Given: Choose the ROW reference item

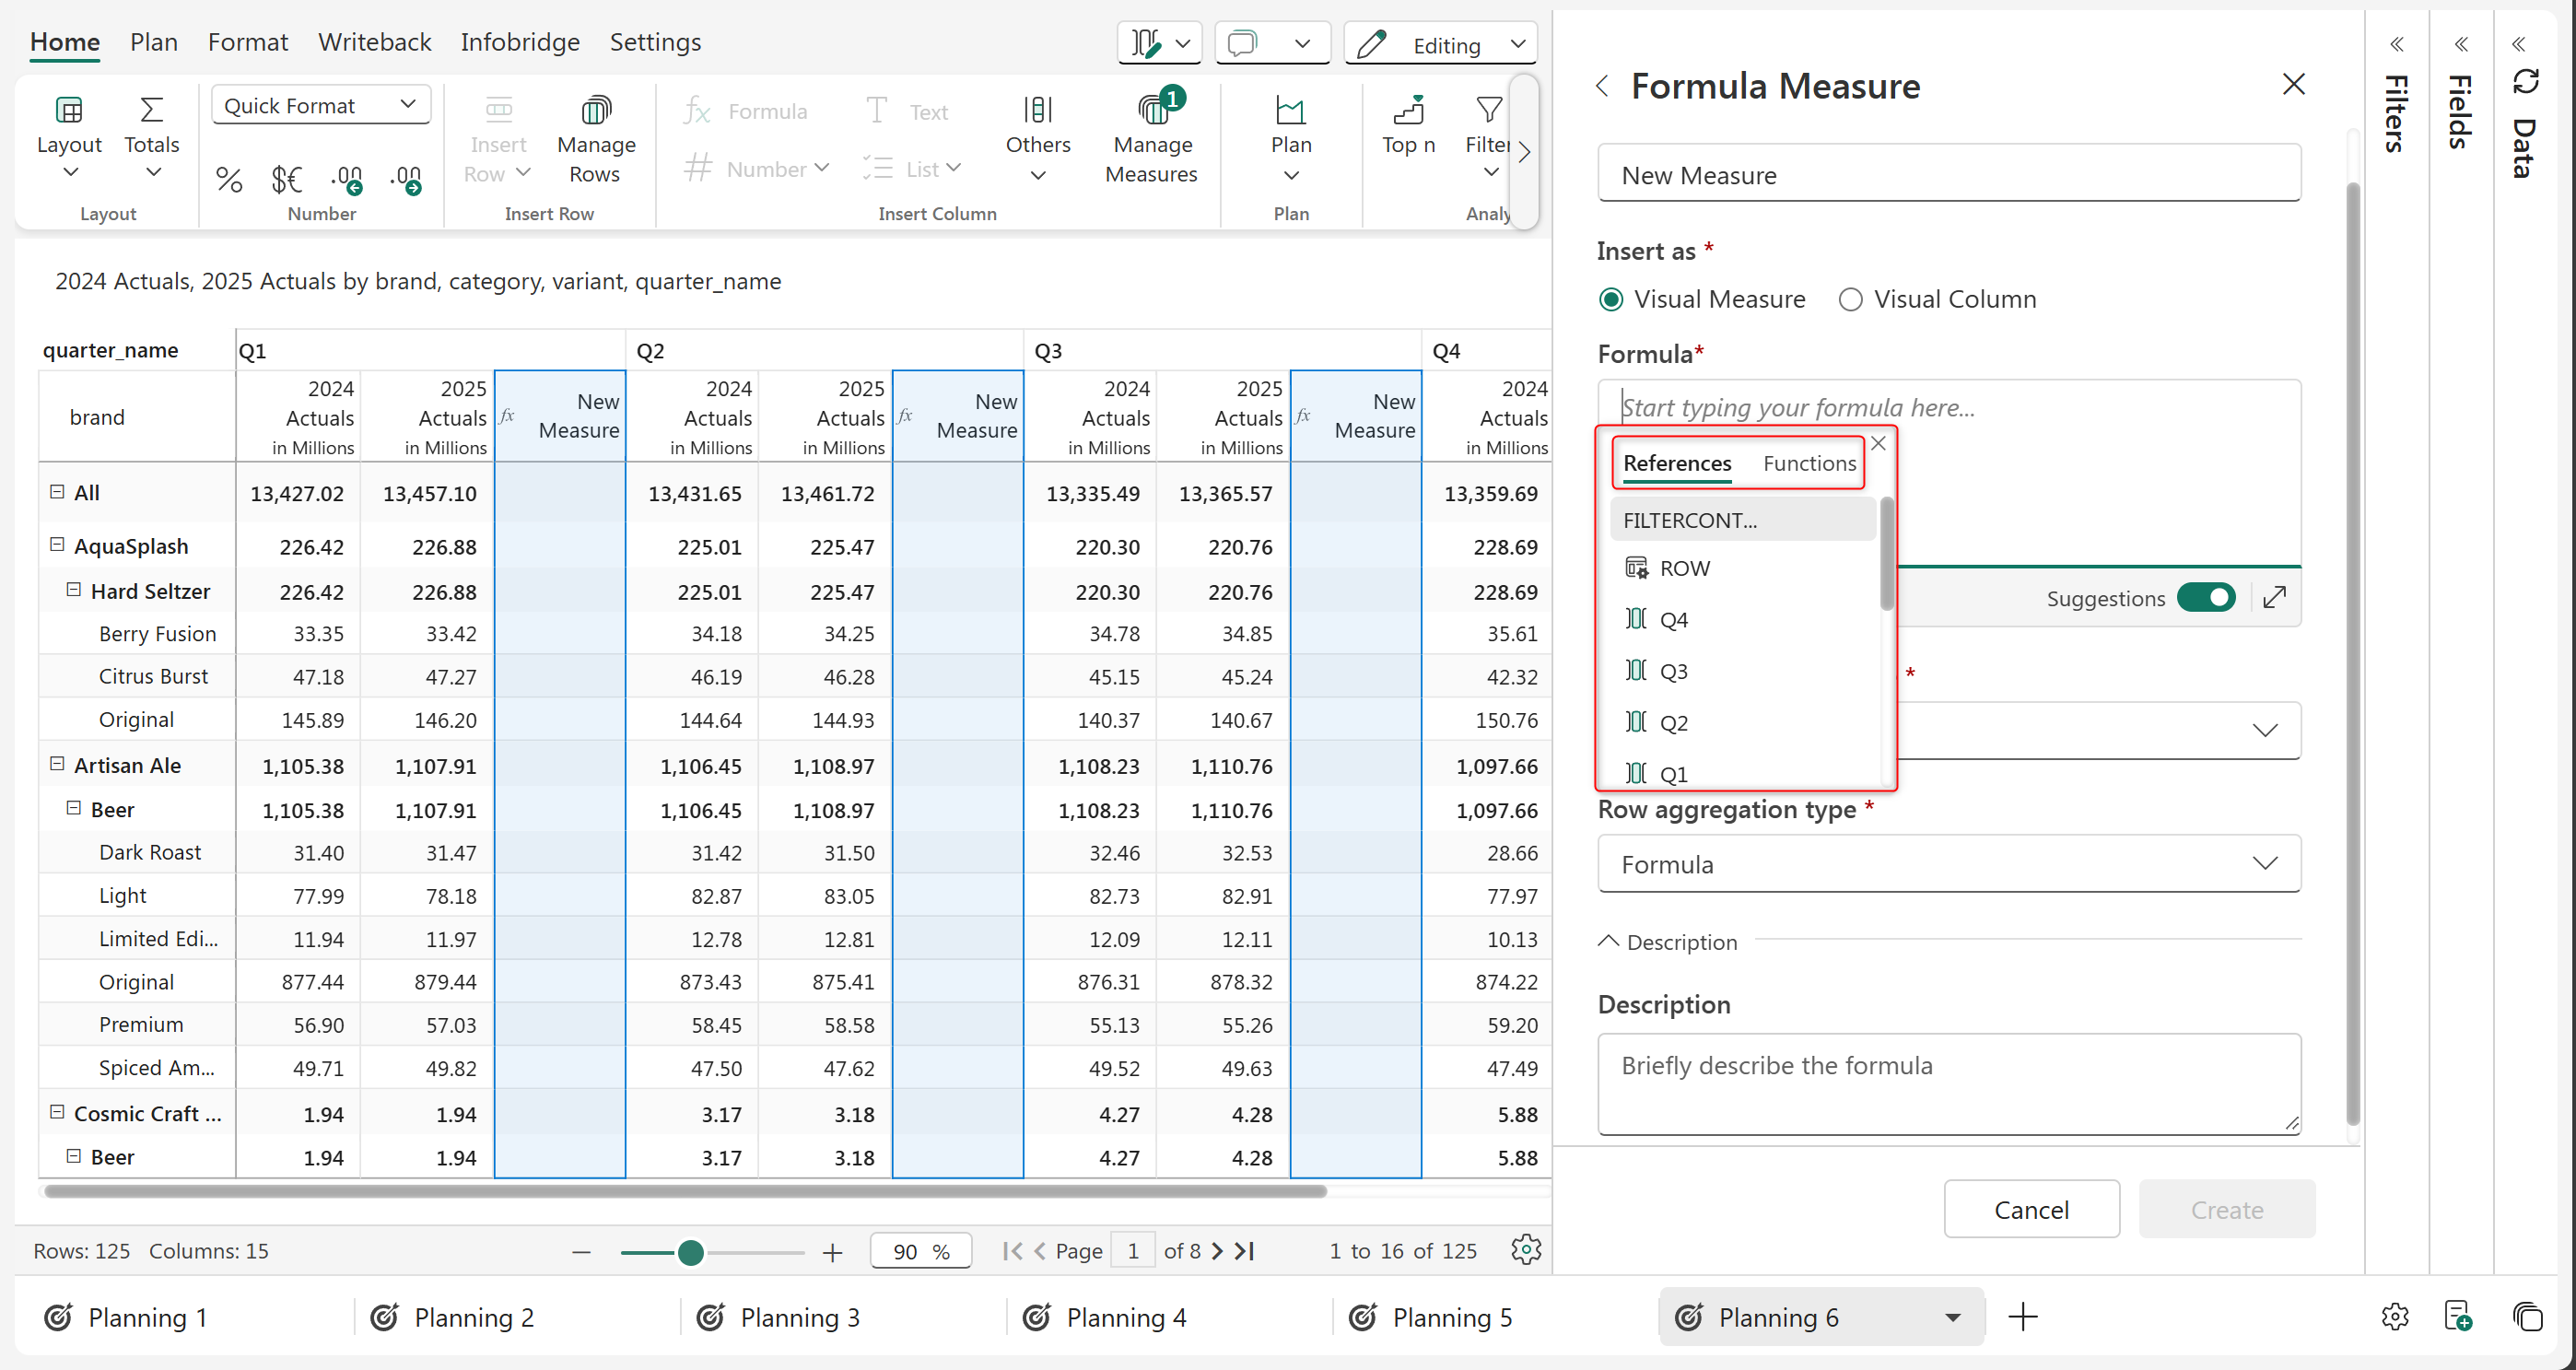Looking at the screenshot, I should [x=1684, y=569].
